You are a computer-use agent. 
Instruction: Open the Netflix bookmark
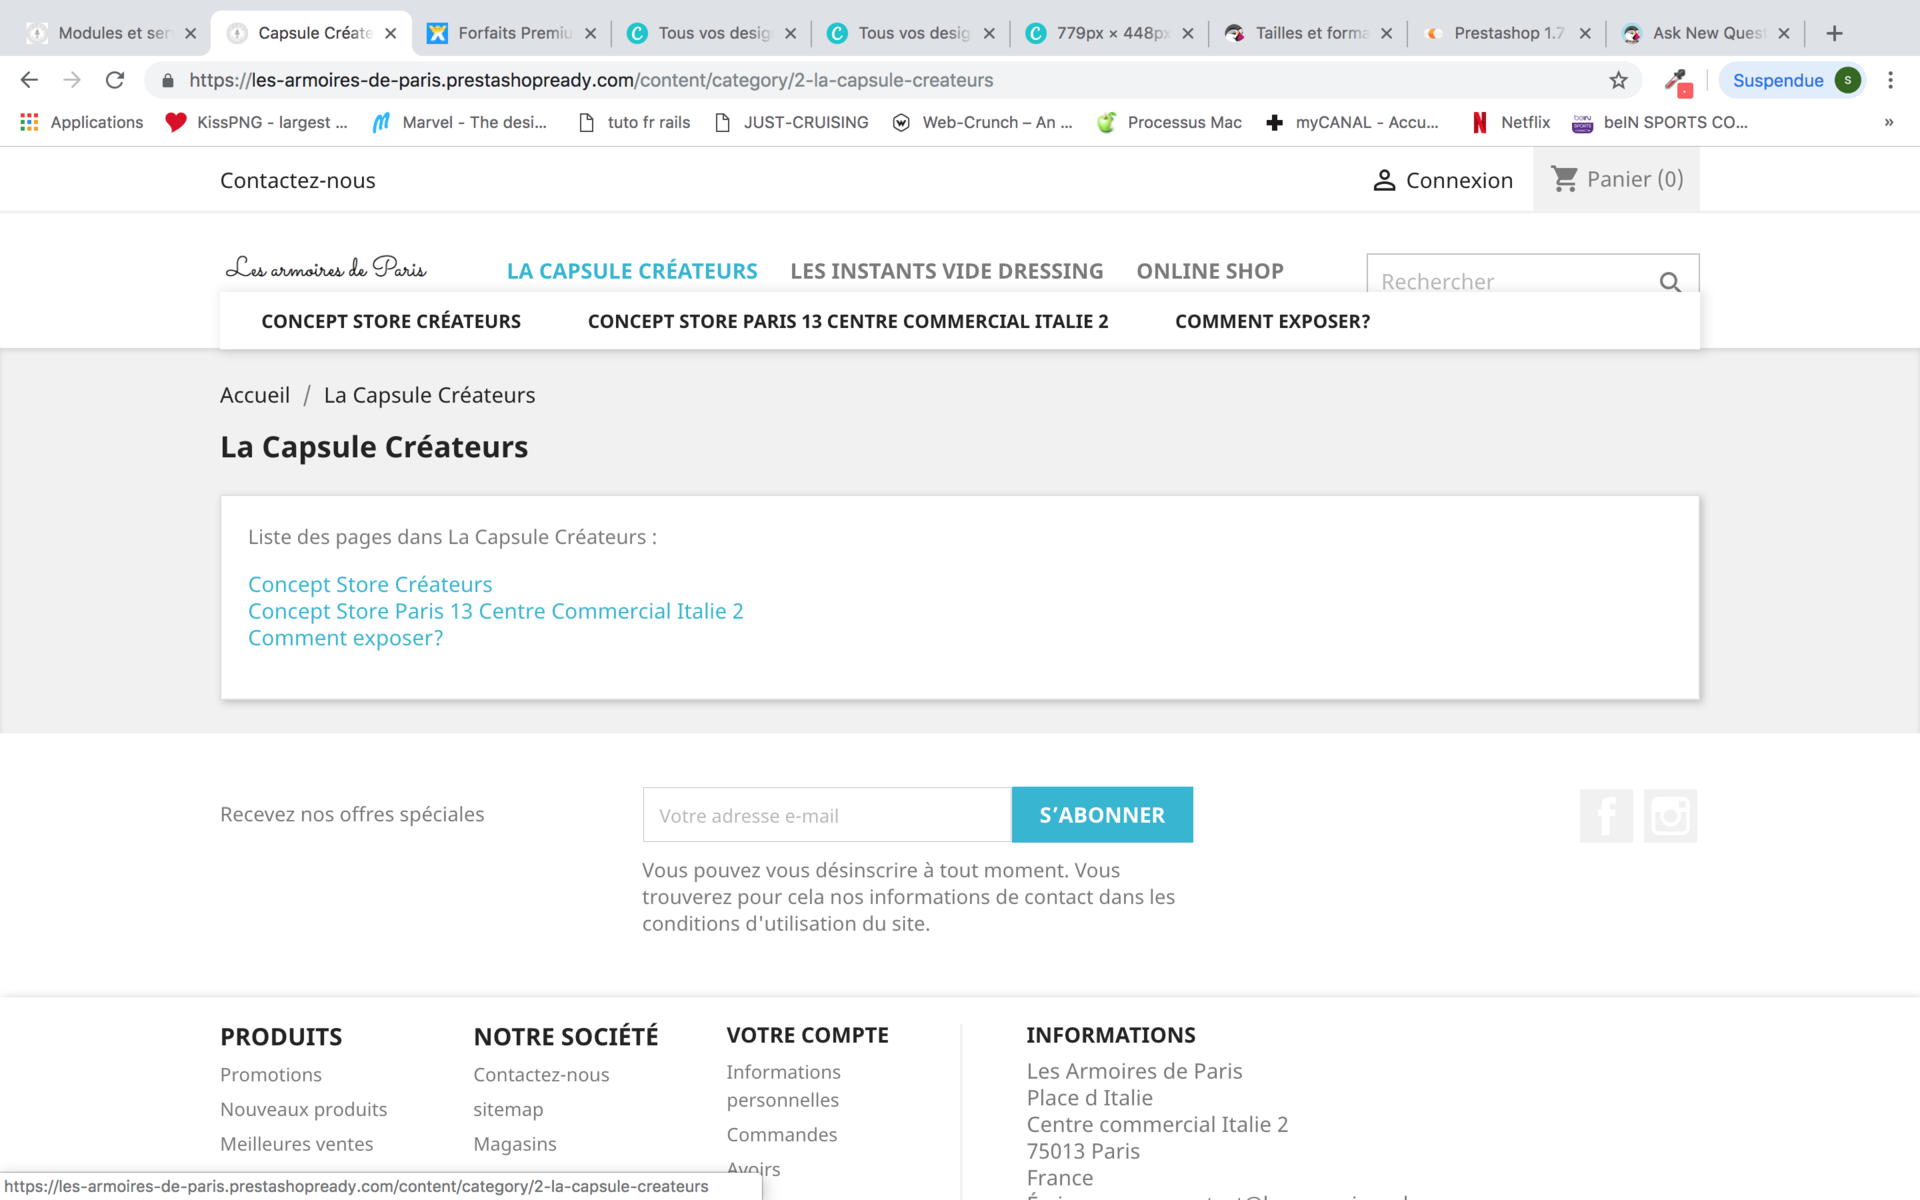pyautogui.click(x=1511, y=122)
